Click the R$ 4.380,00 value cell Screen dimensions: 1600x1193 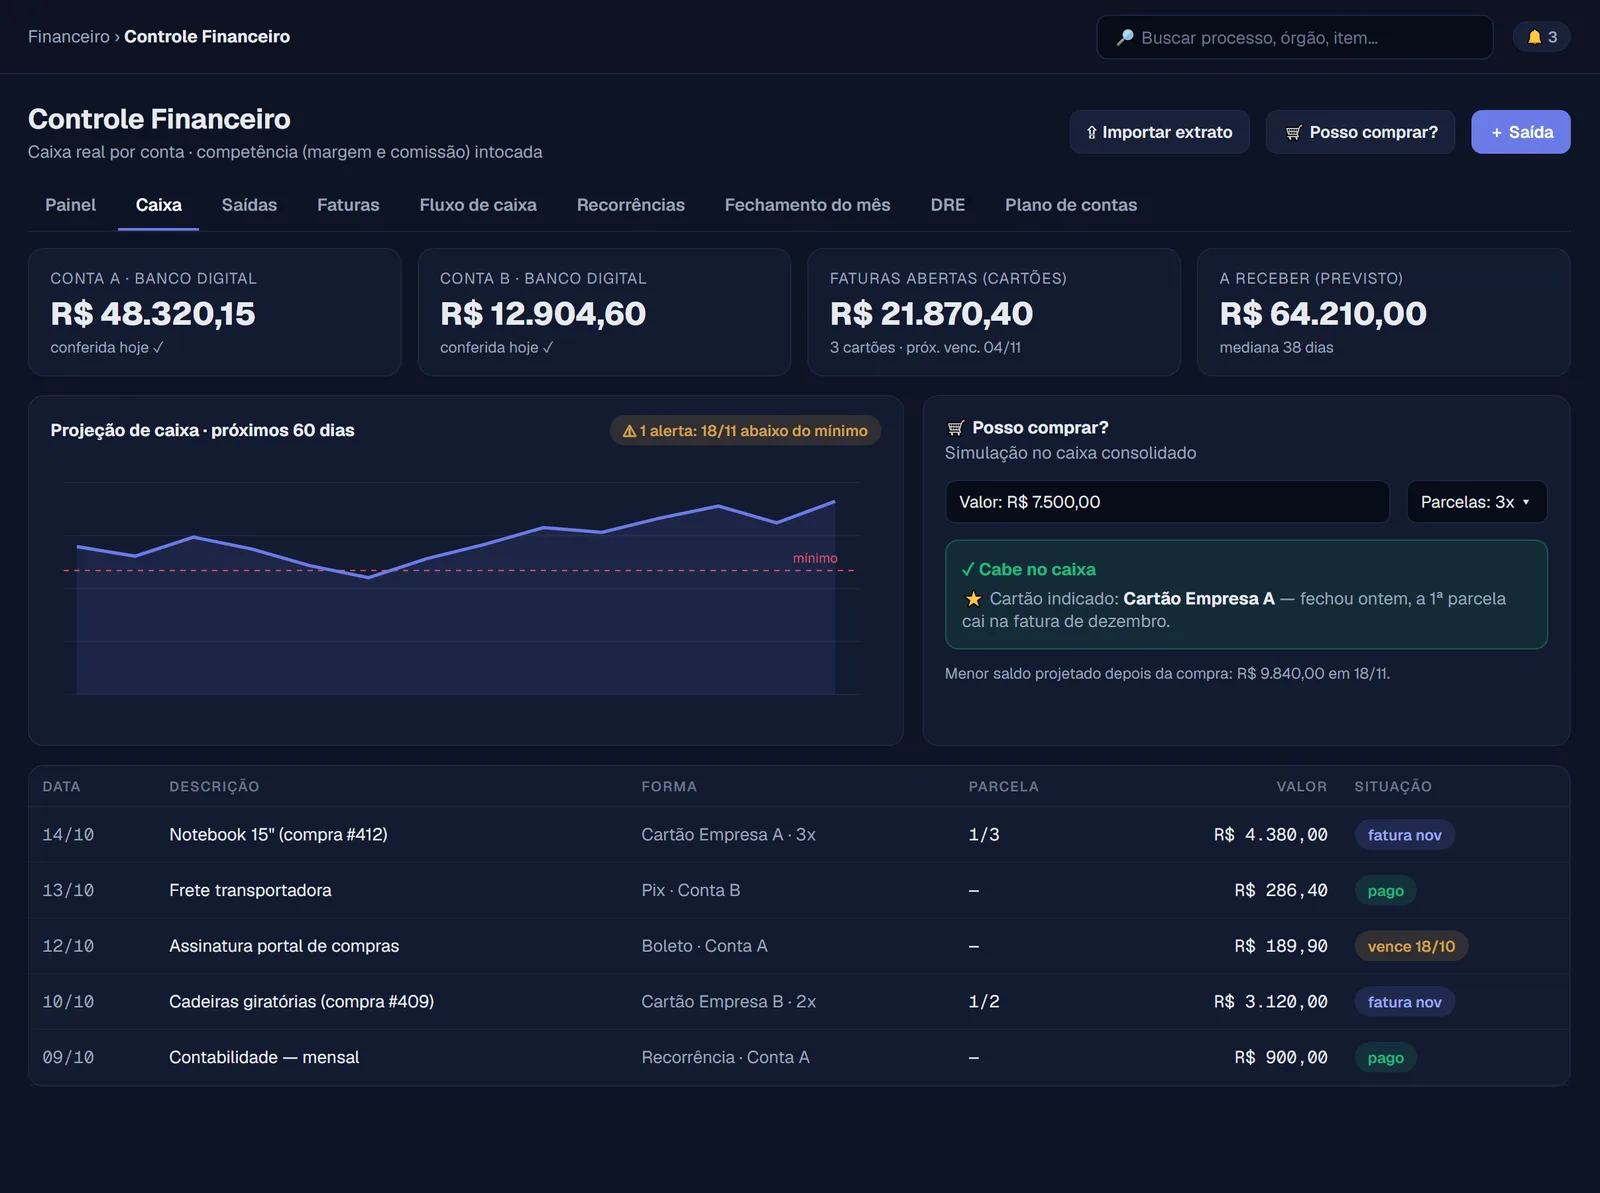point(1270,835)
